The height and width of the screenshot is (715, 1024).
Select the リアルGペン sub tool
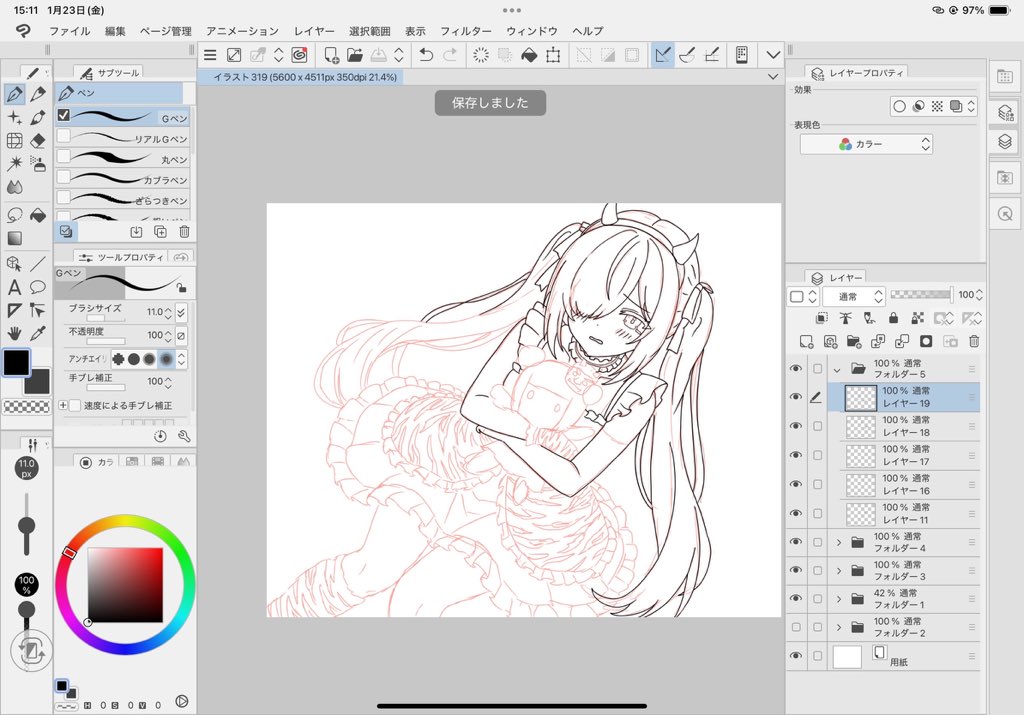[123, 138]
